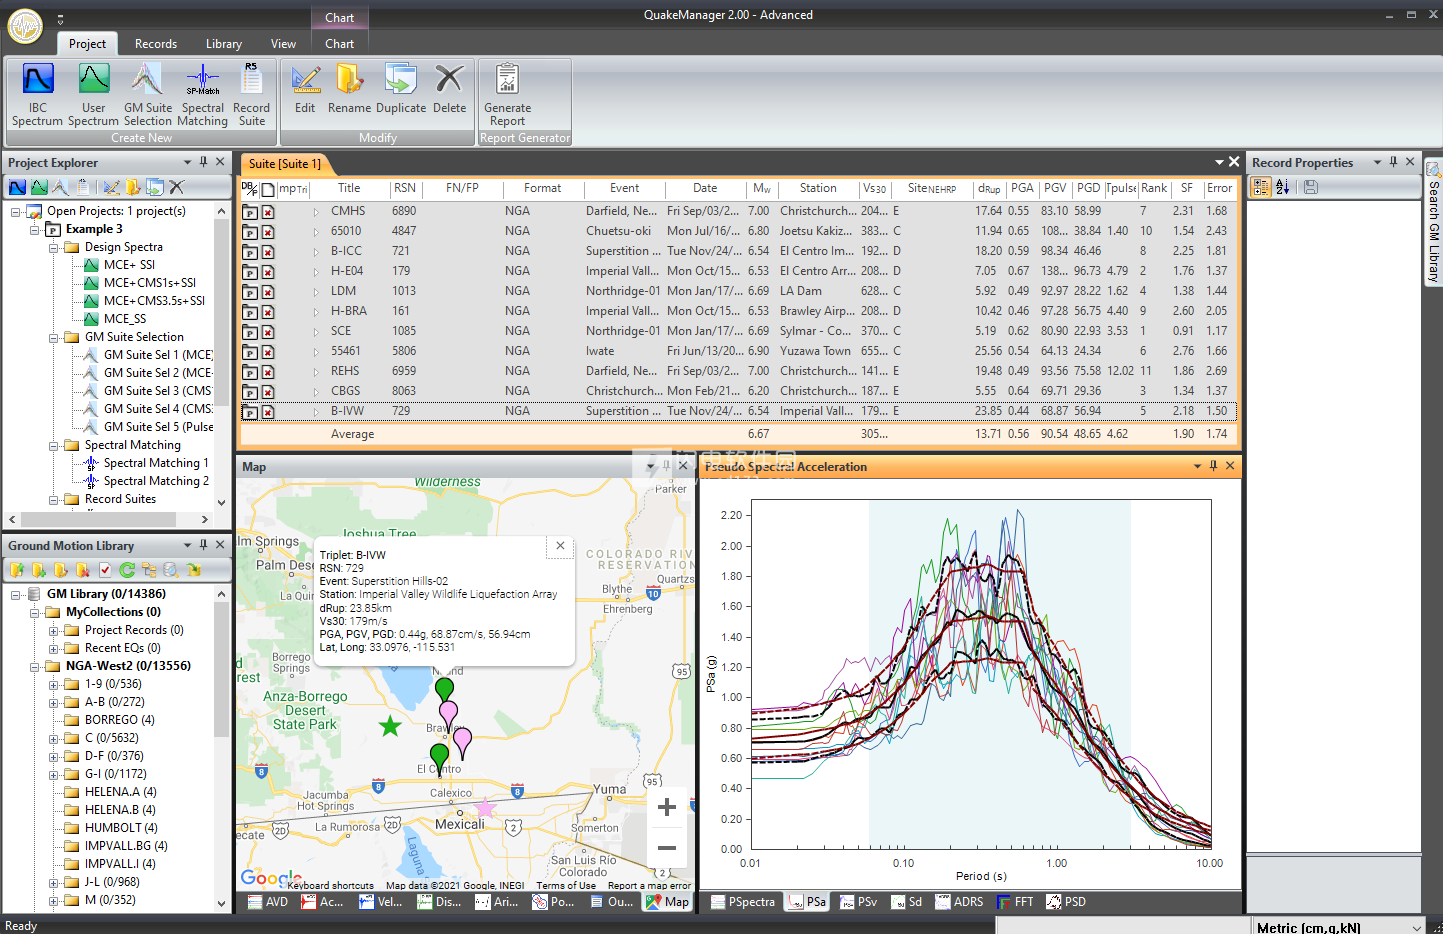Start a new GM Suite Selection
Screen dimensions: 1443x934
click(x=148, y=95)
